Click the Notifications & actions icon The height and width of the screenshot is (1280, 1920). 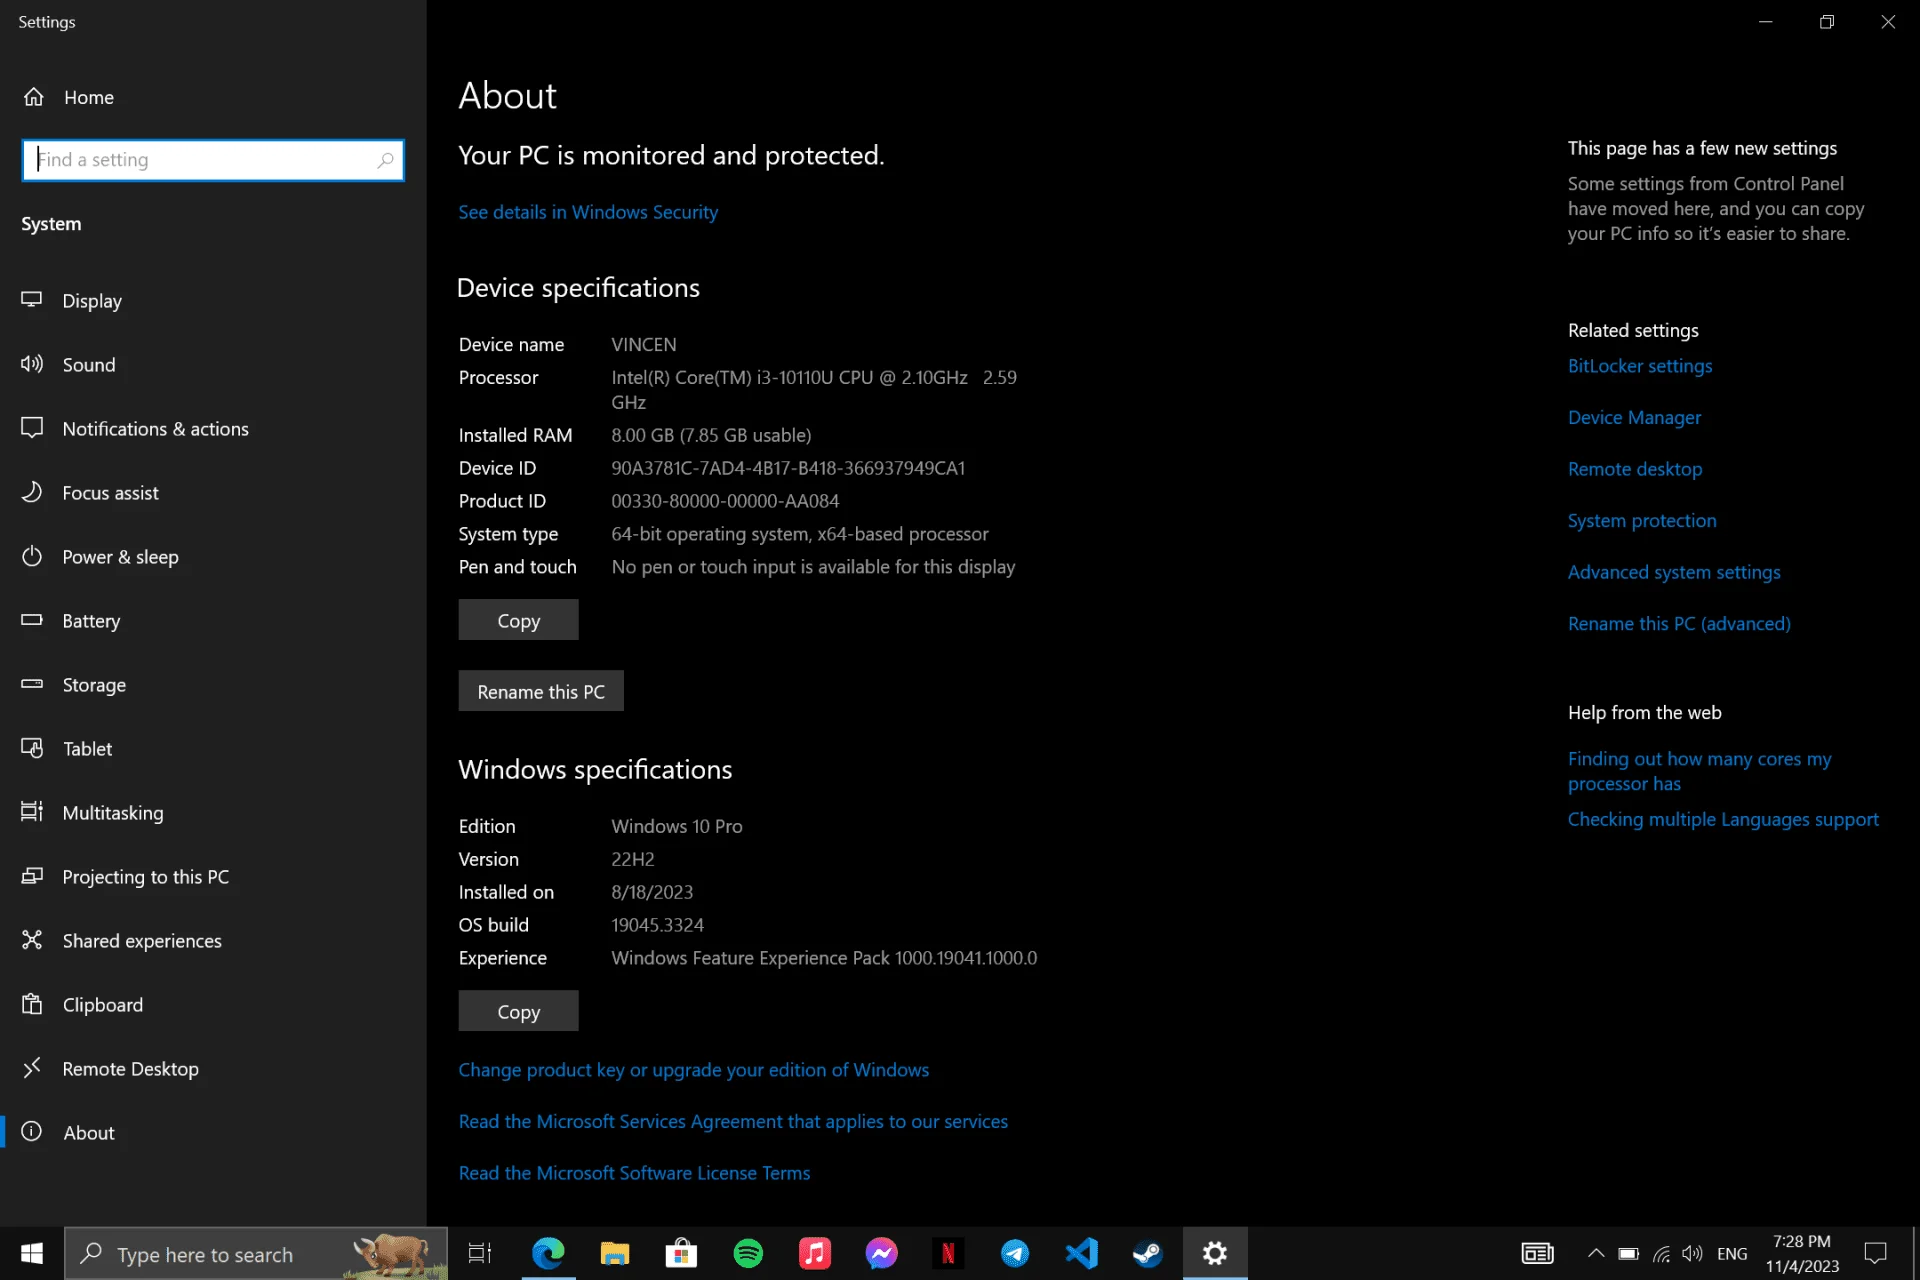point(32,428)
